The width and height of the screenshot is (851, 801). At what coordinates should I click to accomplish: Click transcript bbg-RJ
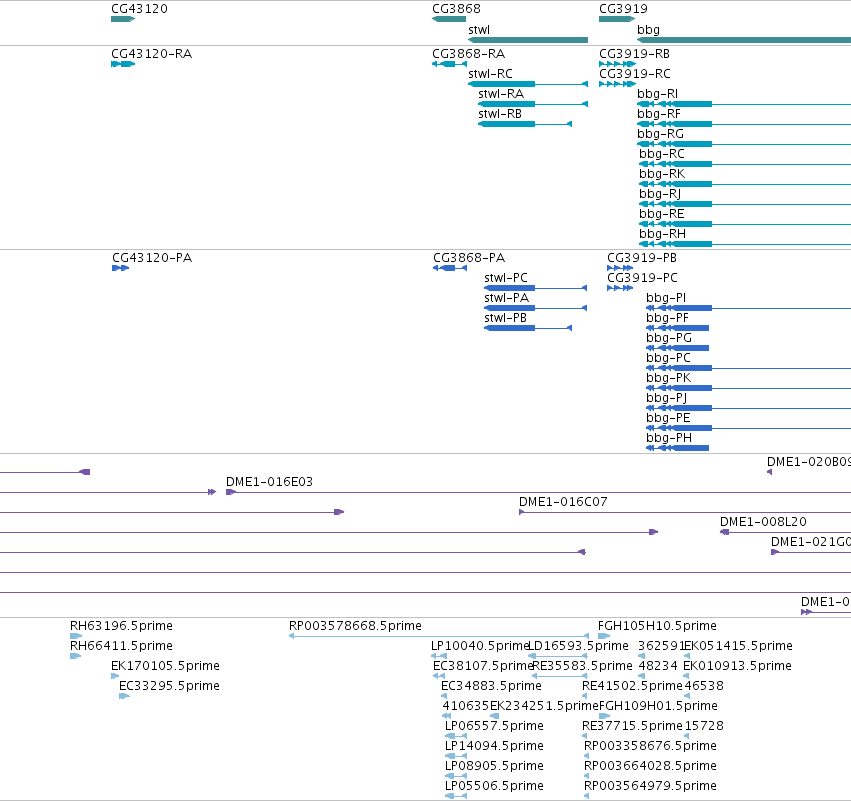[x=659, y=194]
